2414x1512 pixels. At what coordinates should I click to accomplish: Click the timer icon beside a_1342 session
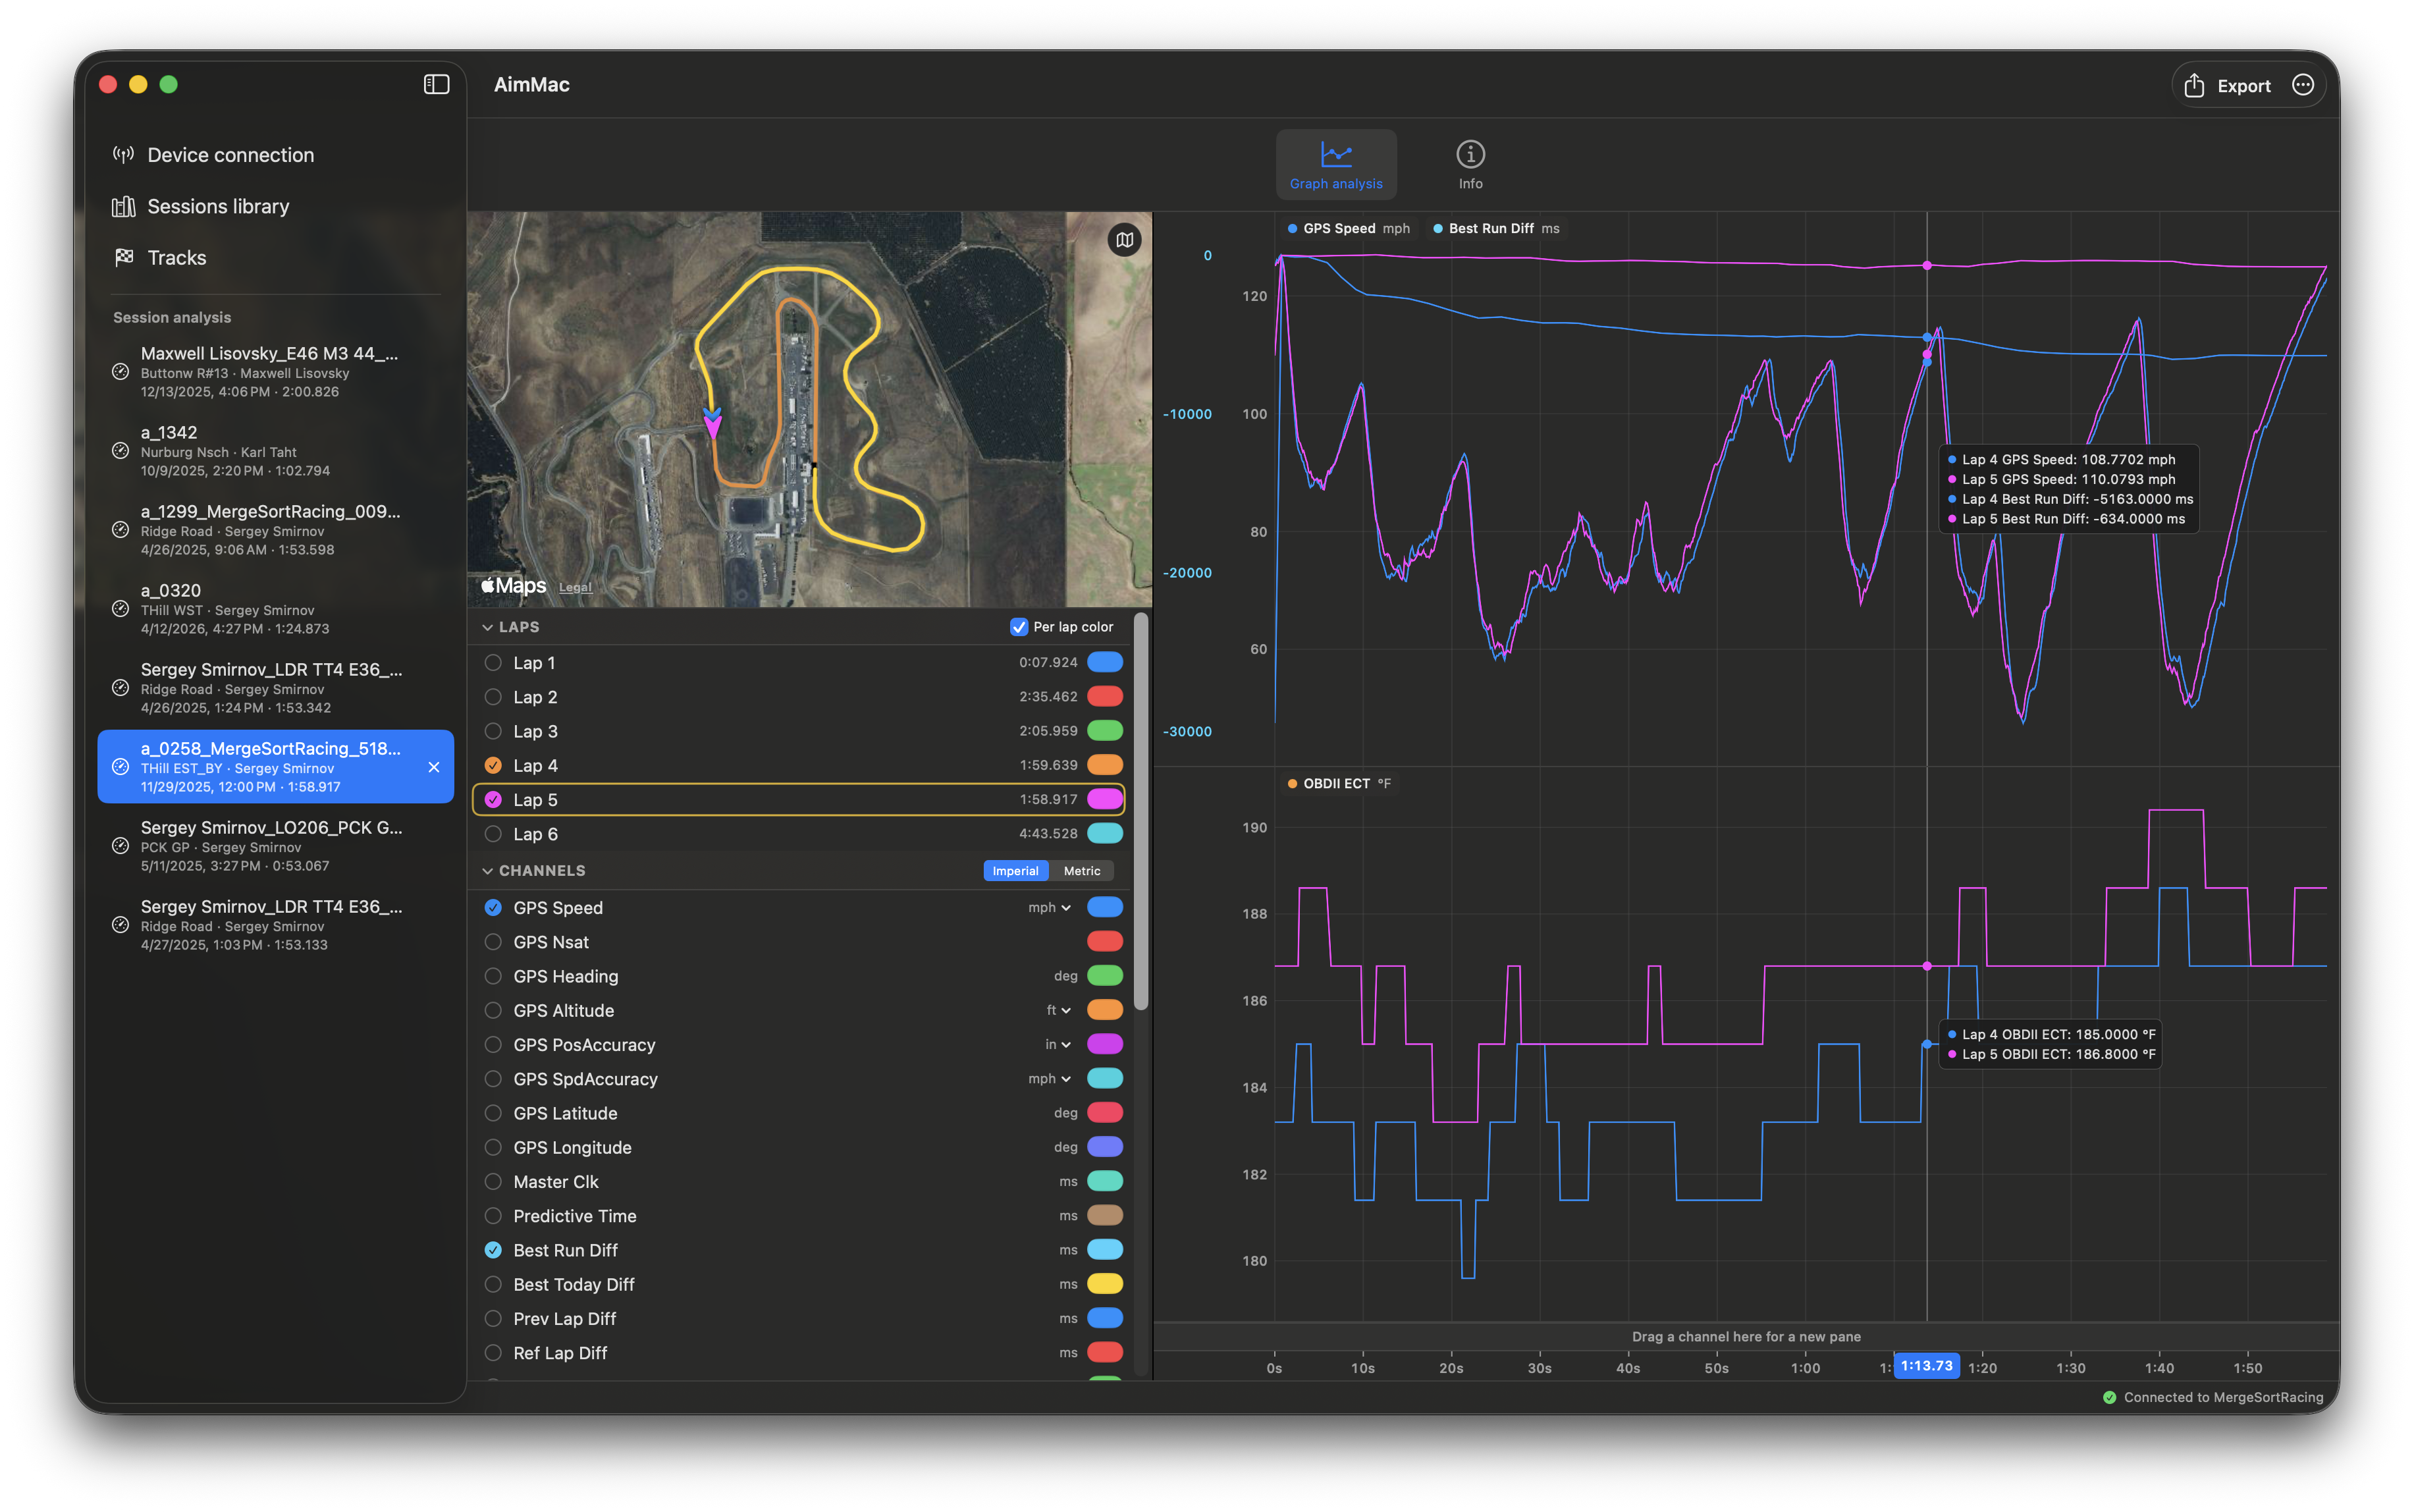pos(120,451)
